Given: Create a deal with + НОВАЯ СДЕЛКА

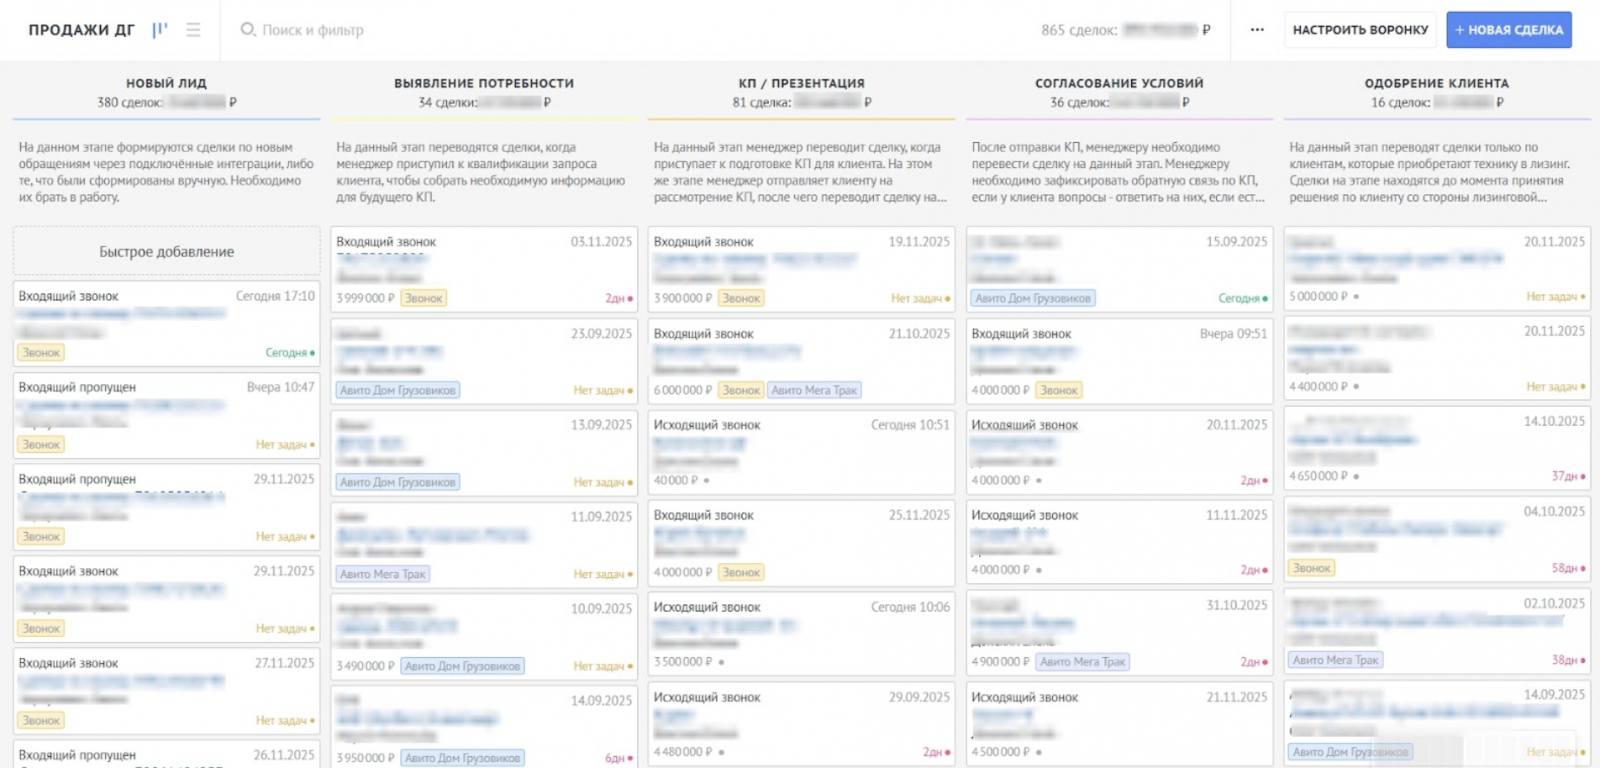Looking at the screenshot, I should (1508, 30).
